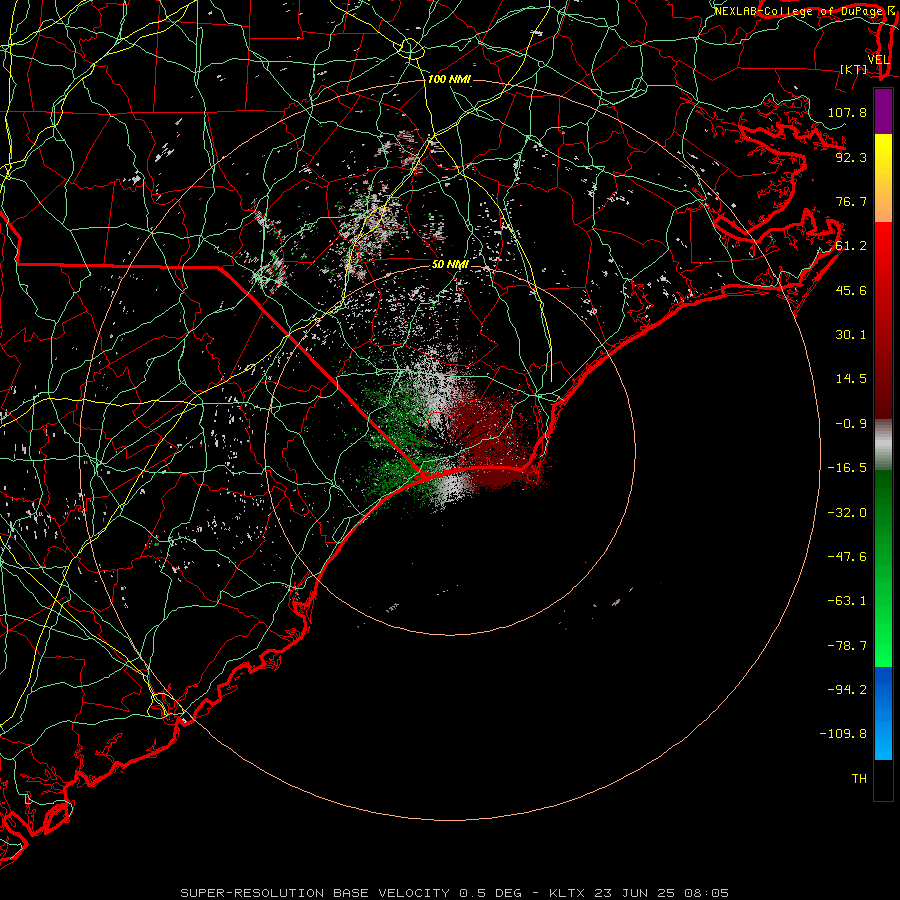900x900 pixels.
Task: Click the VEL legend title
Action: click(x=878, y=60)
